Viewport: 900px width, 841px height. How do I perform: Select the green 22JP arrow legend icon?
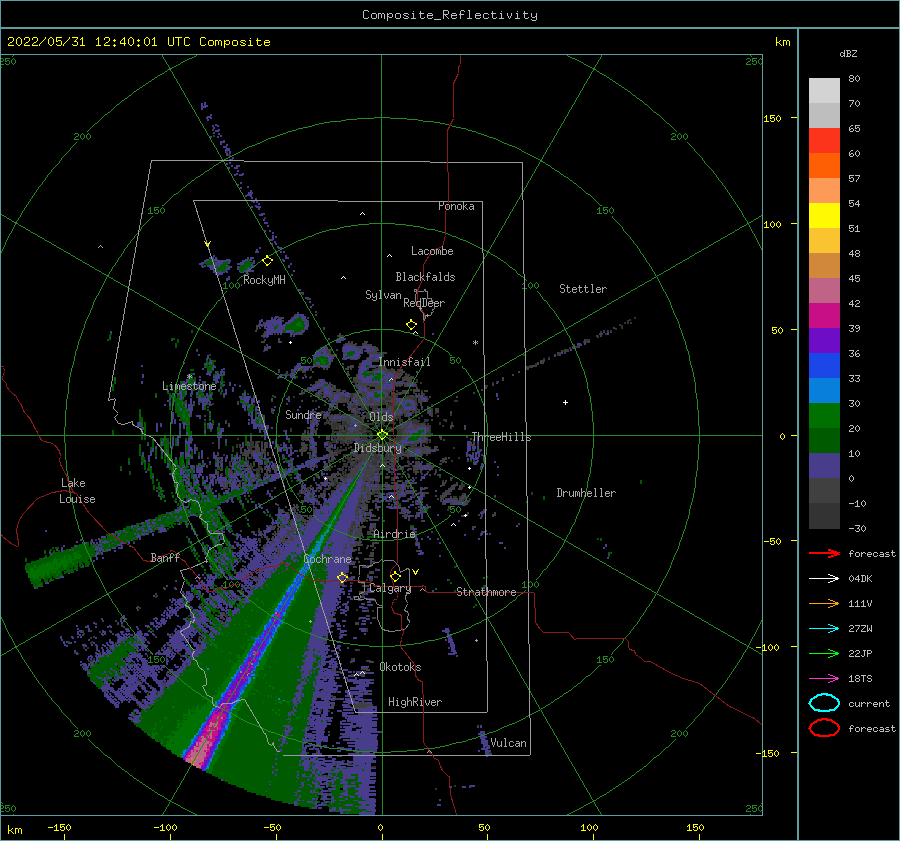[x=824, y=653]
